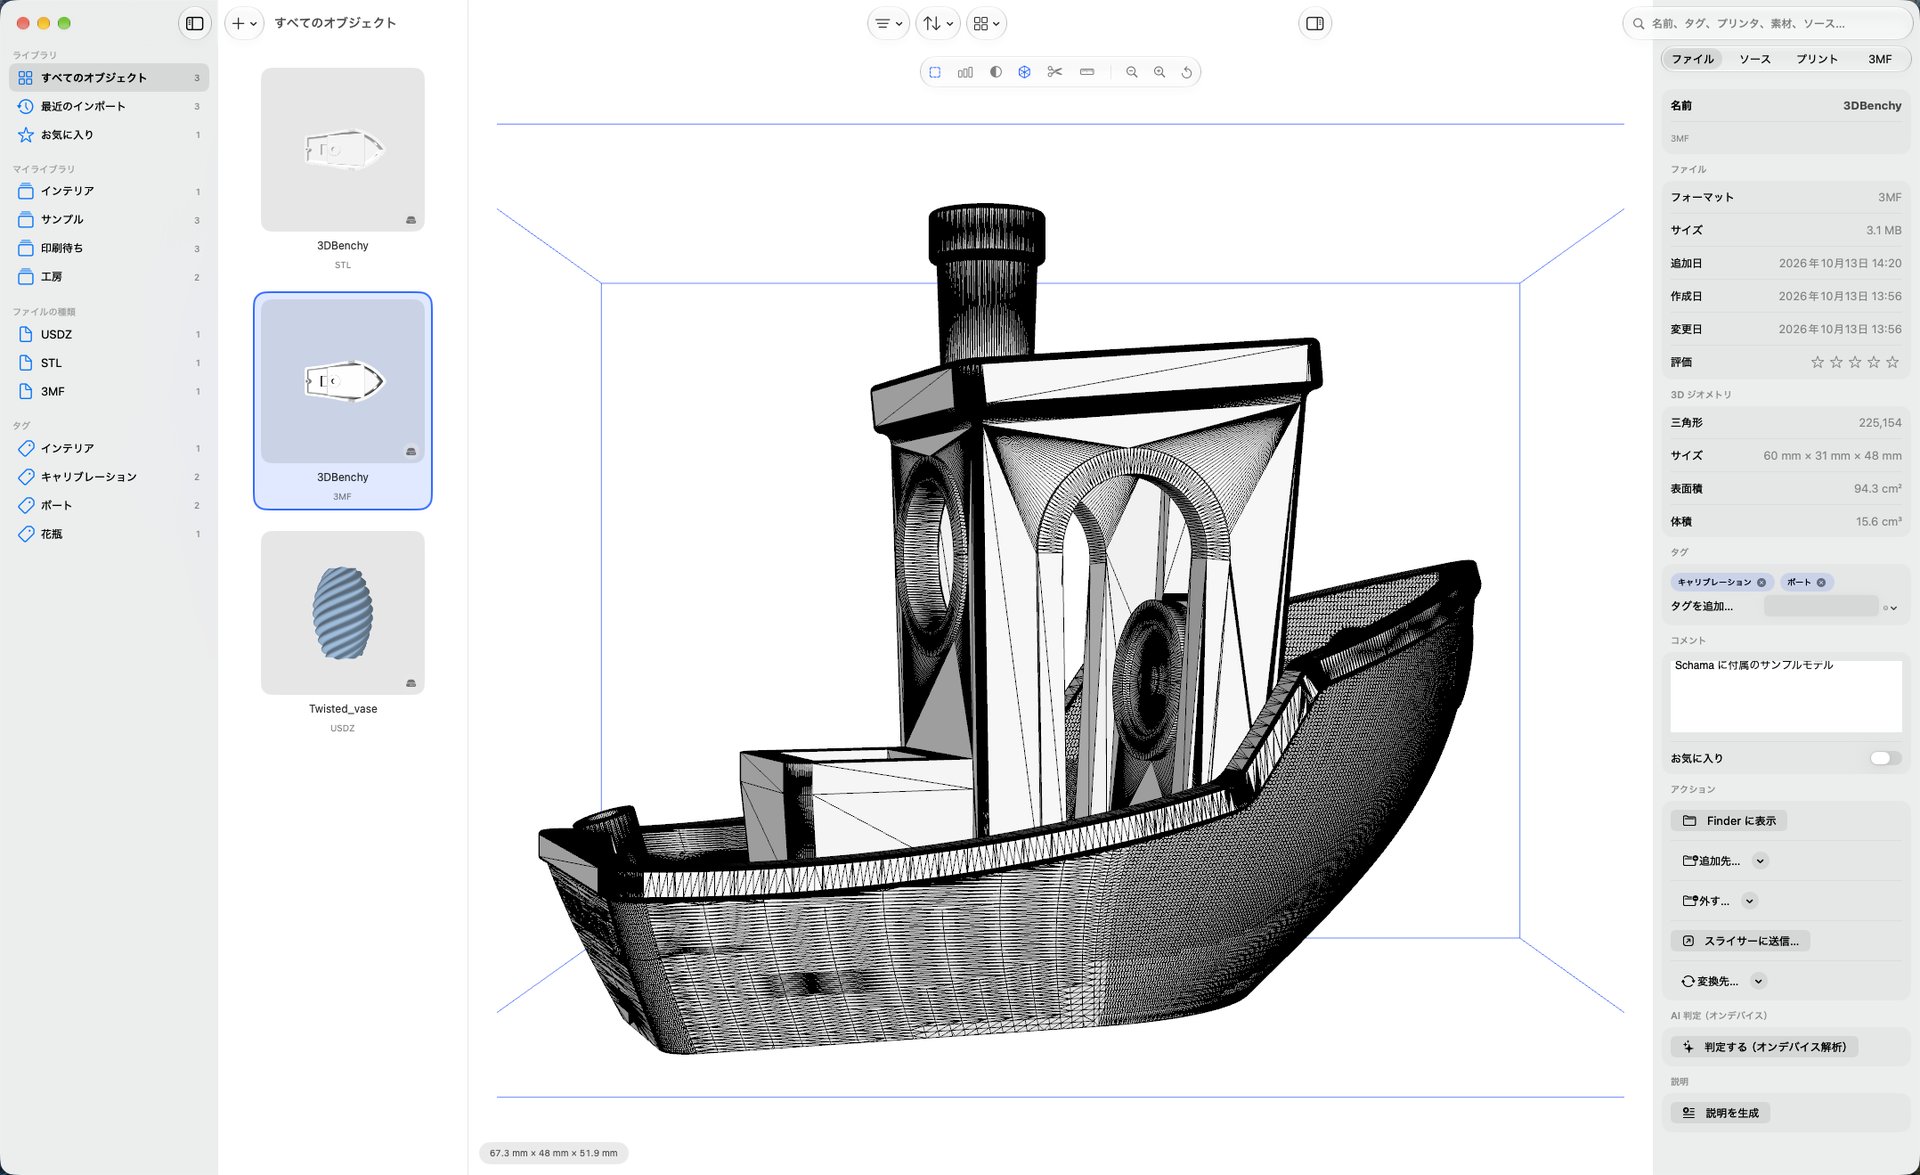
Task: Click the Finder に表示 button
Action: tap(1729, 821)
